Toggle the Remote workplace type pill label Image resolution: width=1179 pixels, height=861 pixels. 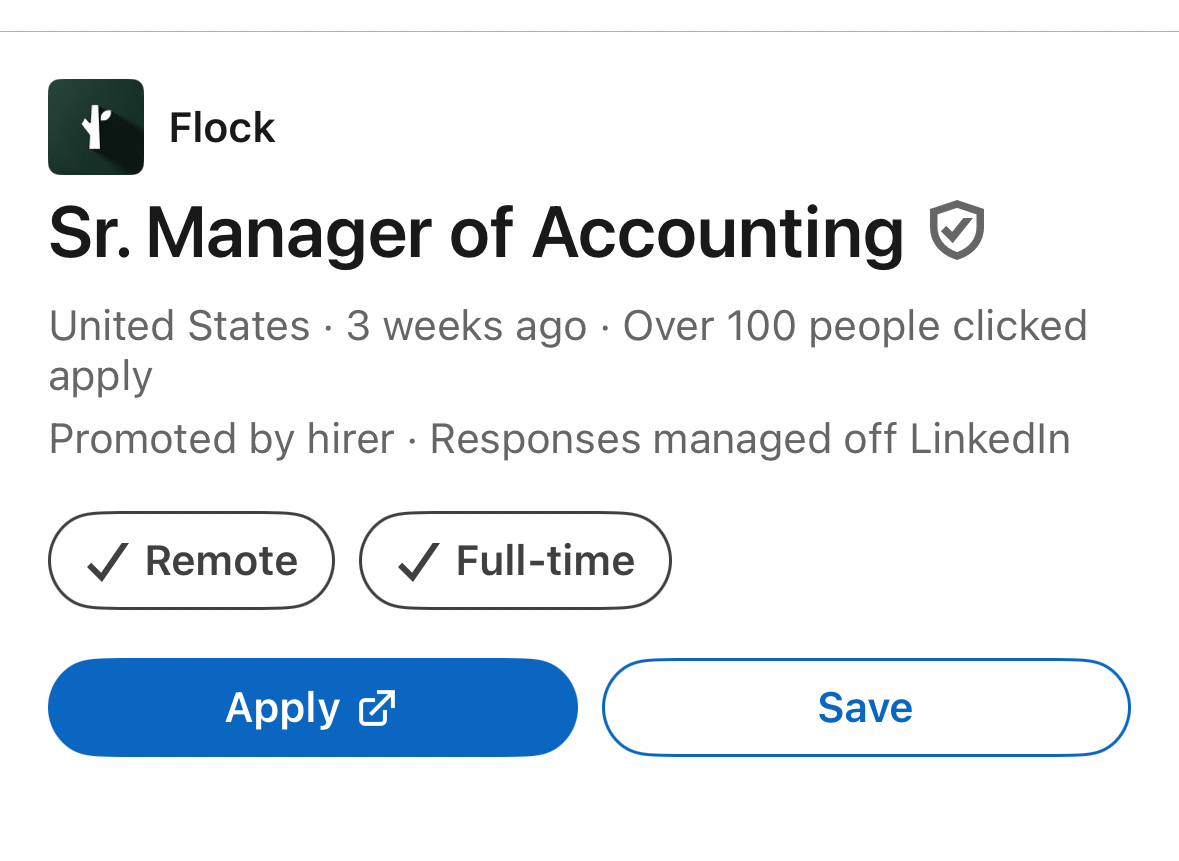click(221, 561)
